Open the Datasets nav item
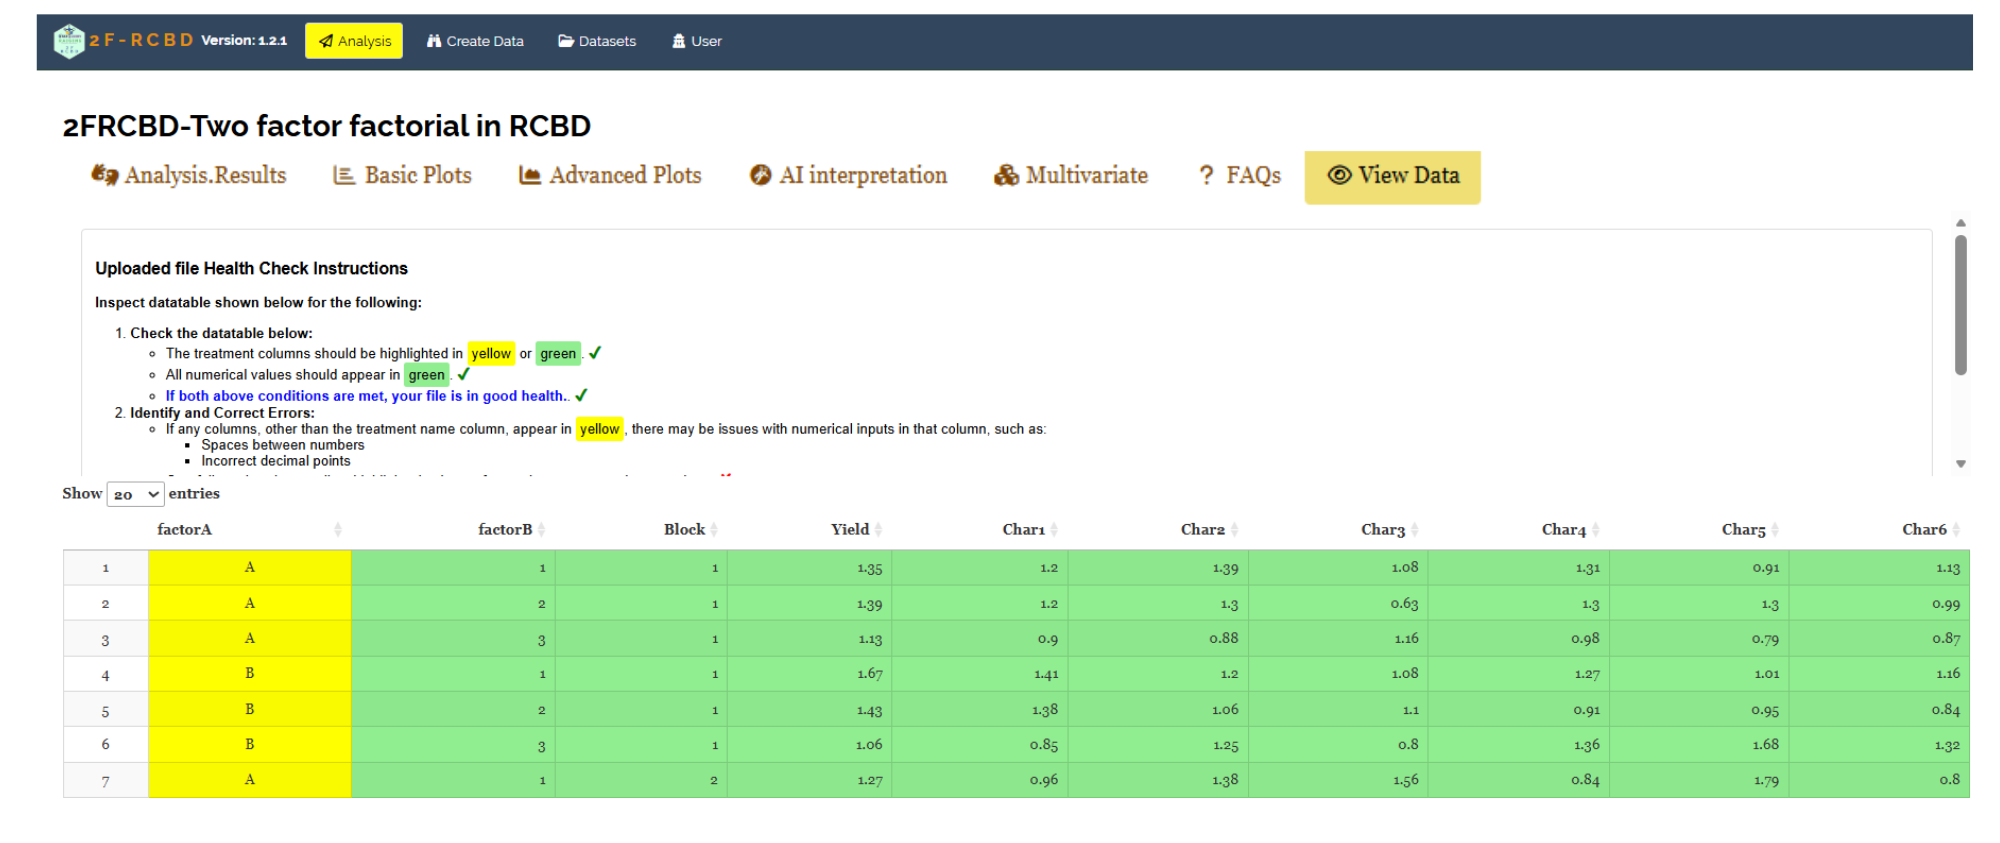This screenshot has height=843, width=2000. click(597, 41)
